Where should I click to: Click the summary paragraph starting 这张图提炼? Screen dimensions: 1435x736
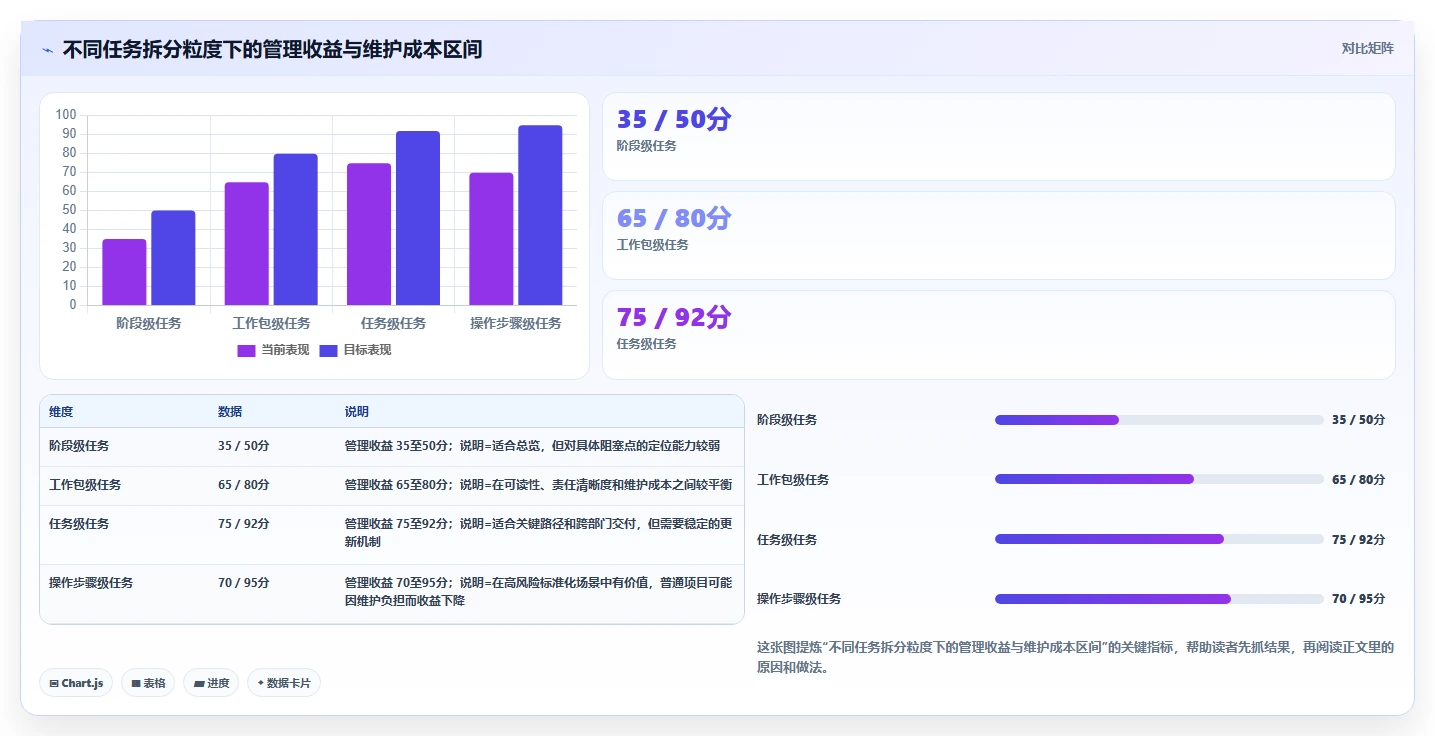pyautogui.click(x=1075, y=657)
